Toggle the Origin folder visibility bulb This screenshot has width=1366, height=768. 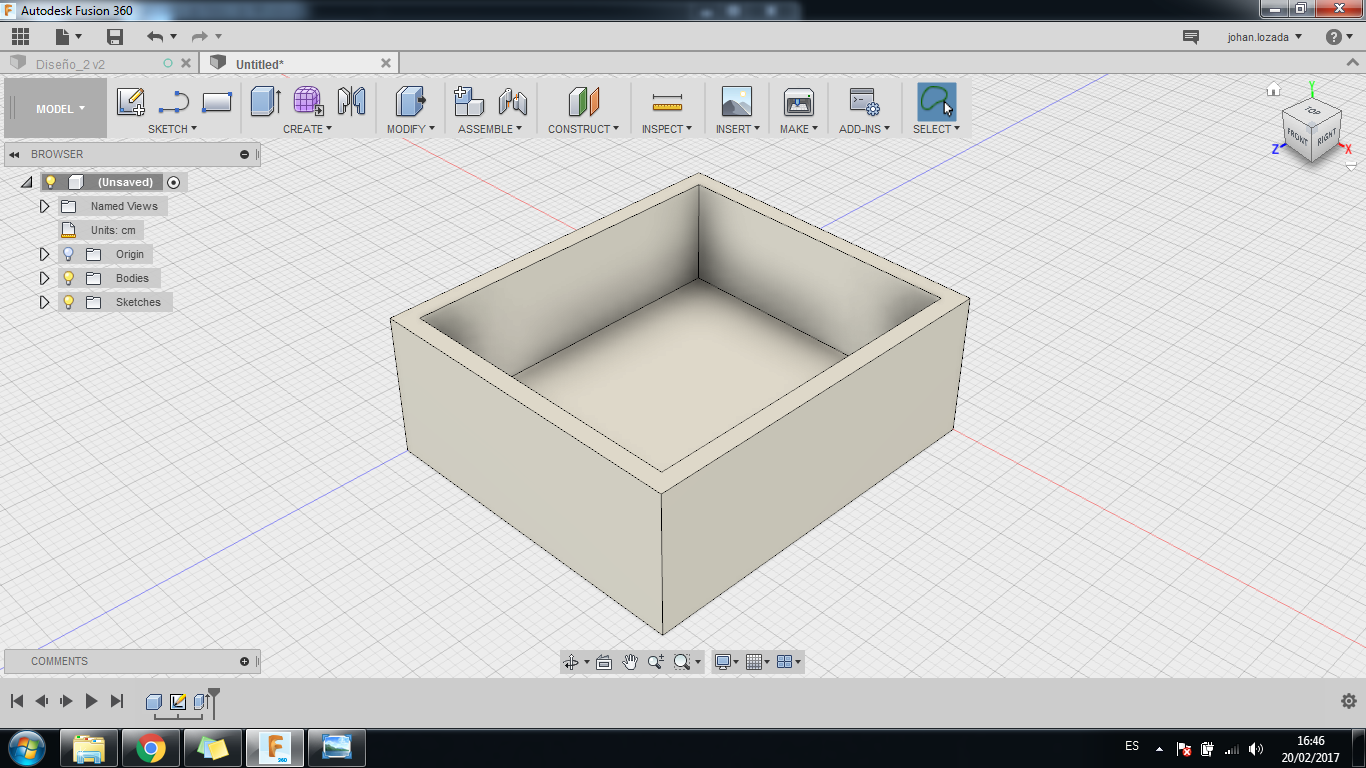coord(68,254)
